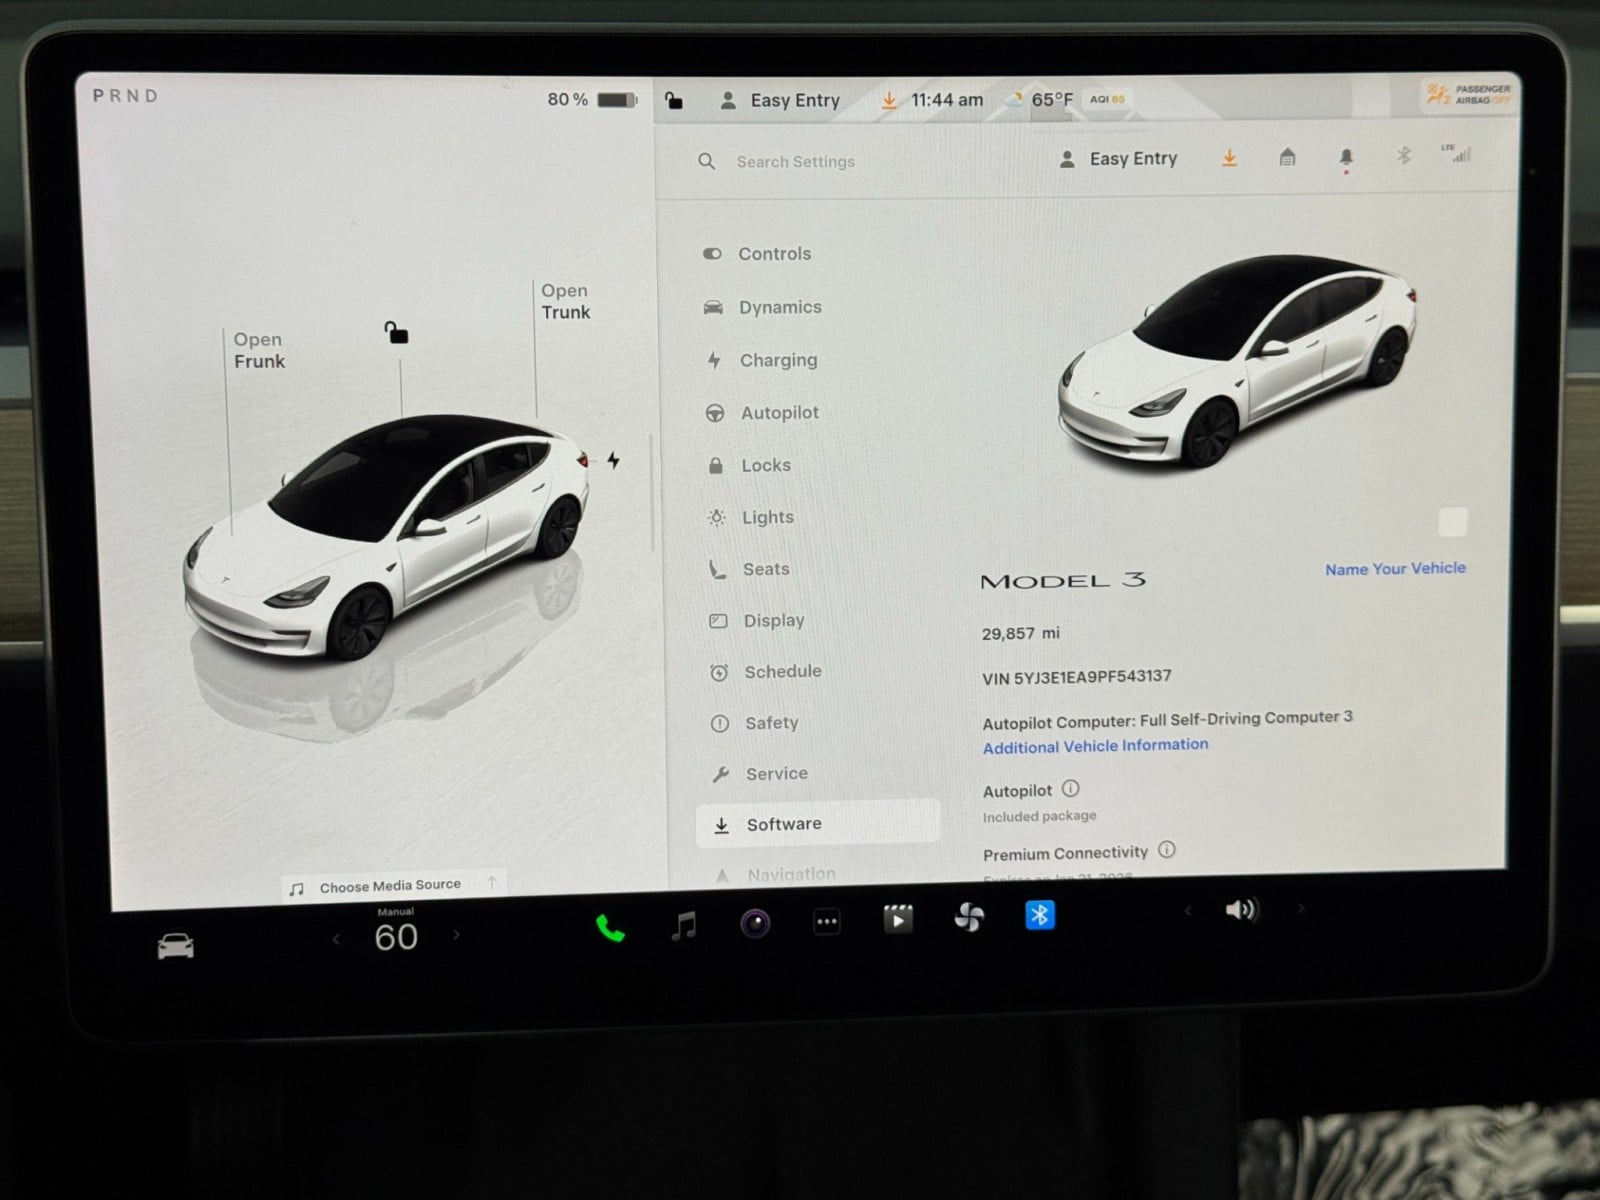Select Controls in settings menu

[x=774, y=254]
